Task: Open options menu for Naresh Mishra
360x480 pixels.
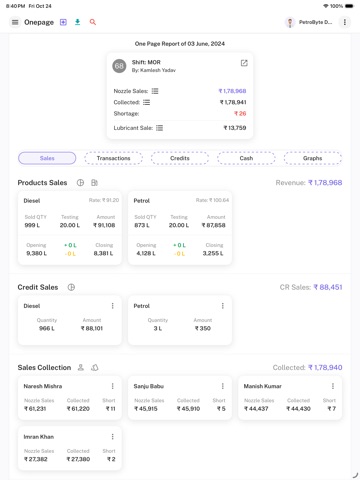Action: [x=113, y=386]
